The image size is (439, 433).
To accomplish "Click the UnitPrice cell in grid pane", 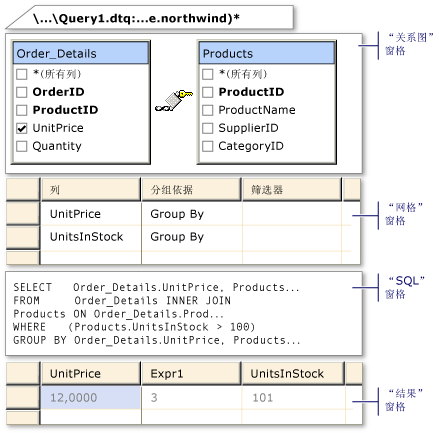I will pos(91,214).
